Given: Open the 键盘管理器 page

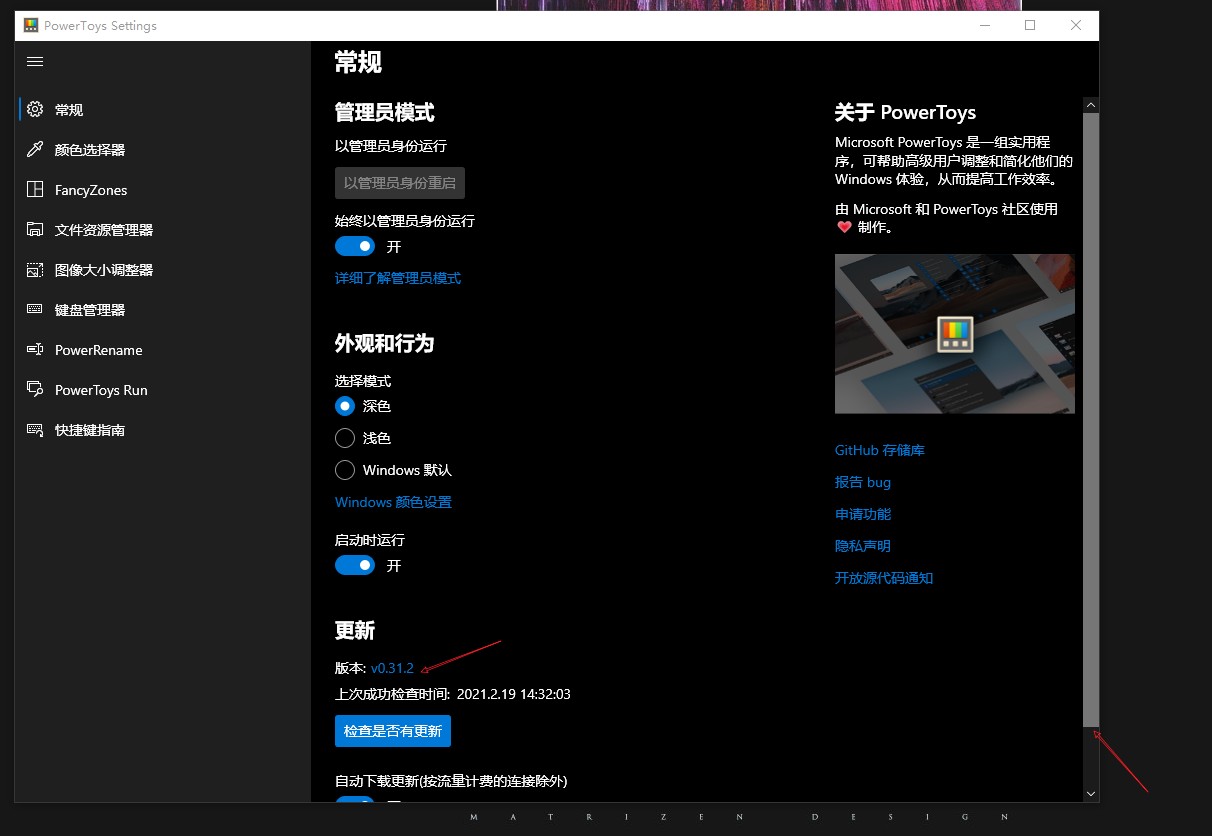Looking at the screenshot, I should (x=91, y=309).
